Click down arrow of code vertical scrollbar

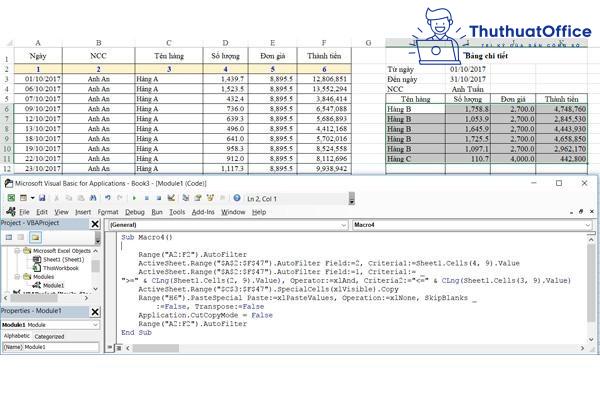tap(591, 339)
